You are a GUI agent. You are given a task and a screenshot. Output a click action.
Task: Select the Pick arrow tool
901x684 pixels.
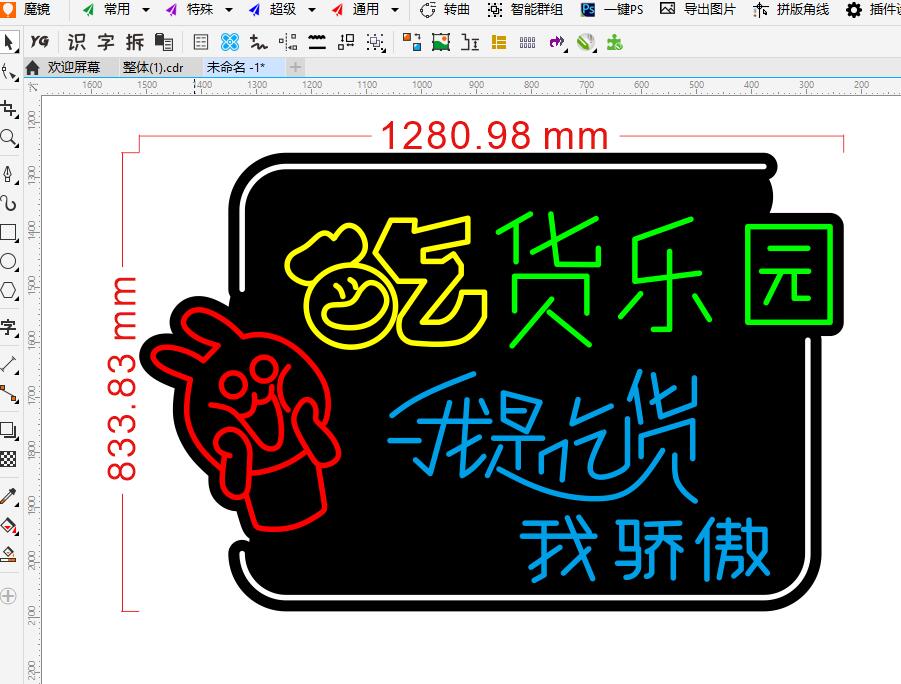pyautogui.click(x=9, y=43)
